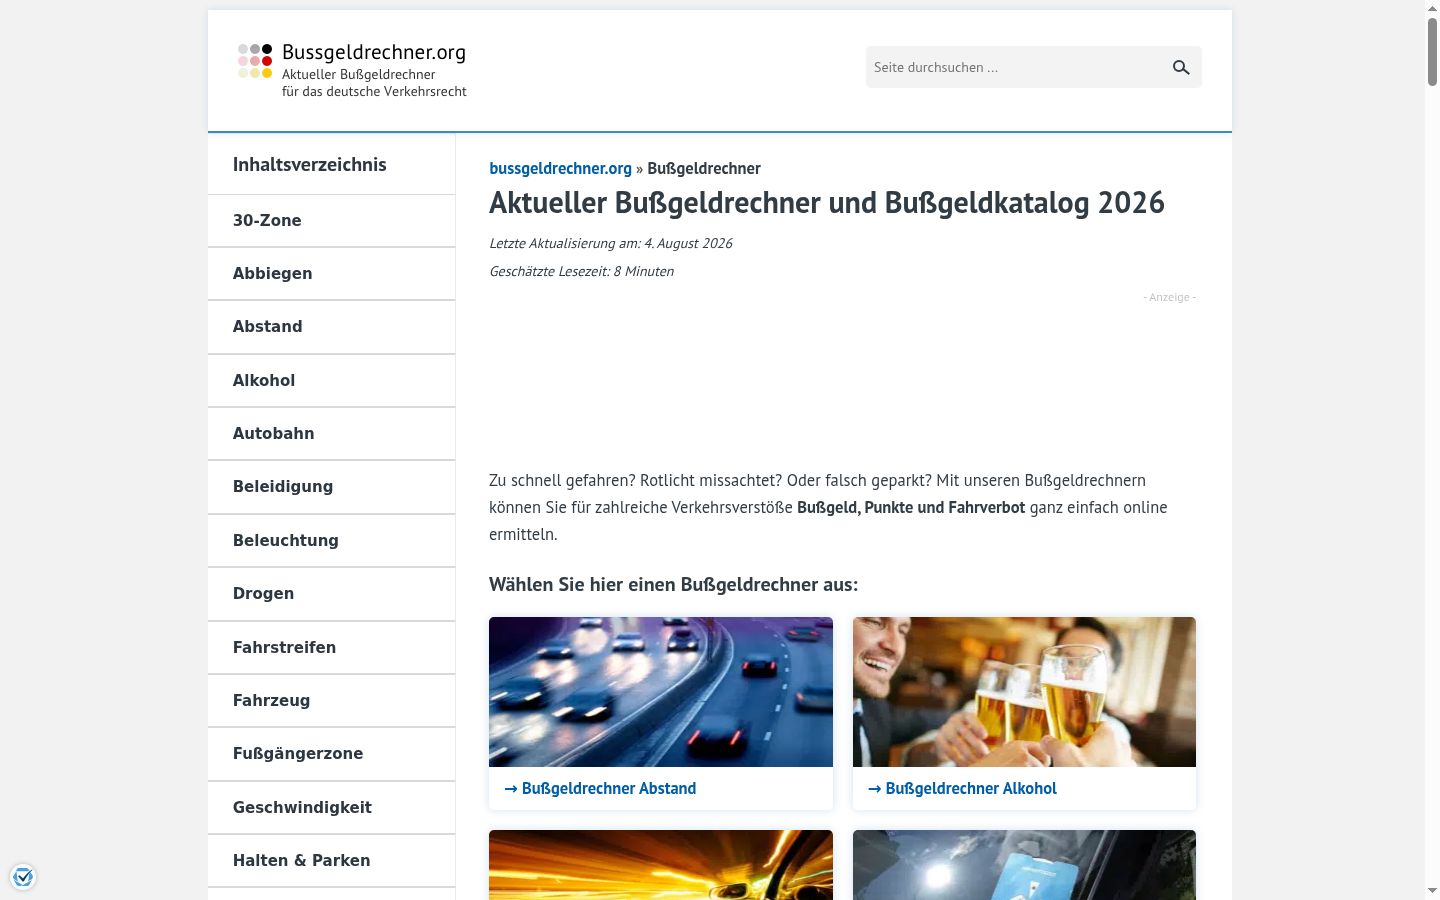Click the highway traffic thumbnail image

661,692
